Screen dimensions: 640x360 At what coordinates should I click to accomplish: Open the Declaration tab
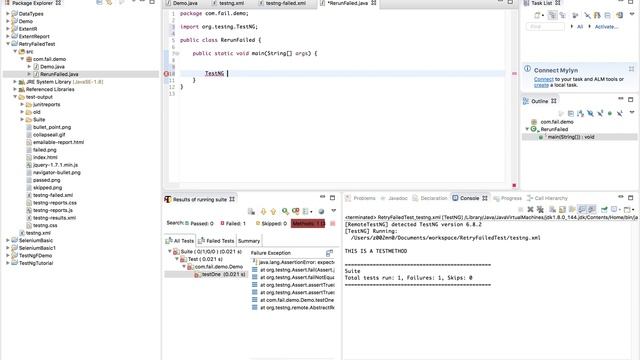point(433,198)
